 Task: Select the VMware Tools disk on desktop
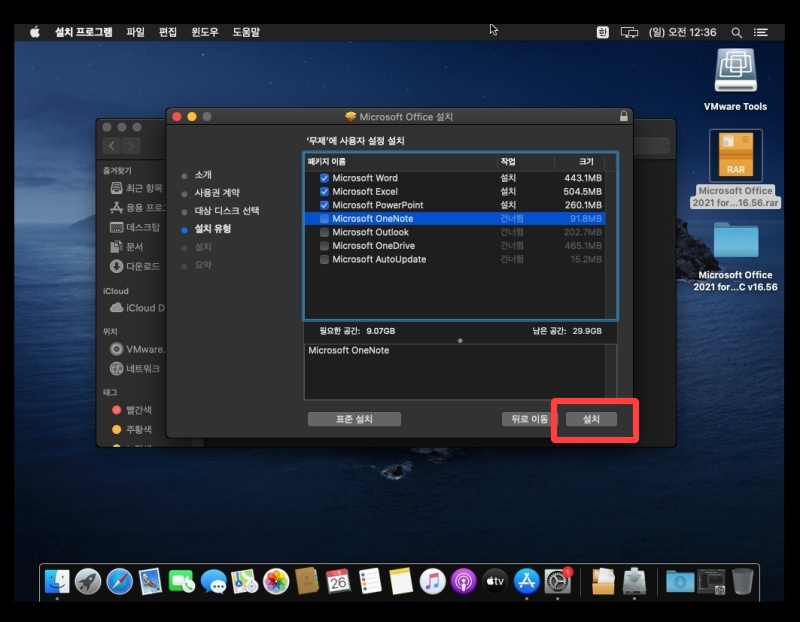point(735,70)
